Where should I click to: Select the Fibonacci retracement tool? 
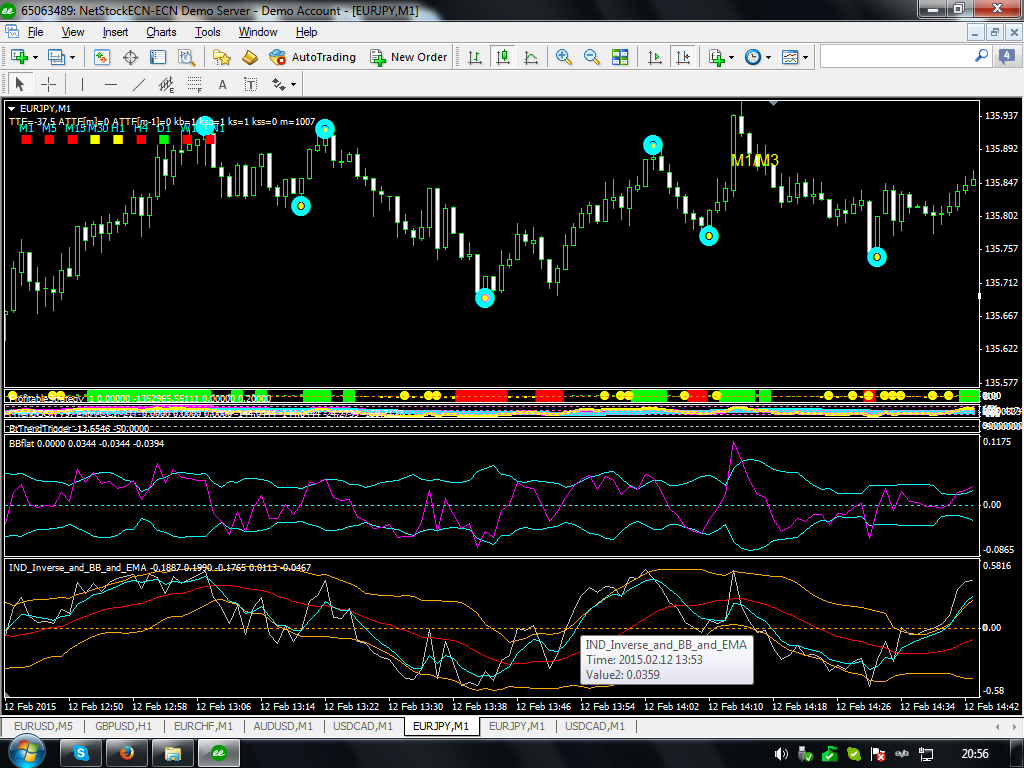(194, 84)
